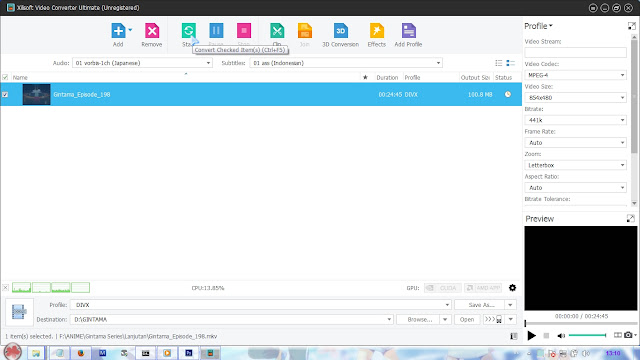
Task: Open the Zoom Letterbox dropdown
Action: point(575,165)
